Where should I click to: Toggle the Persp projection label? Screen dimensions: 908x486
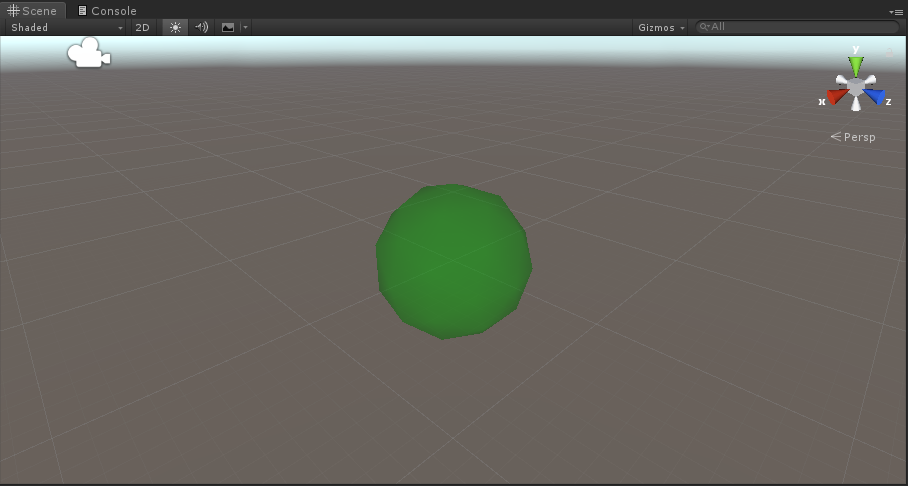853,137
